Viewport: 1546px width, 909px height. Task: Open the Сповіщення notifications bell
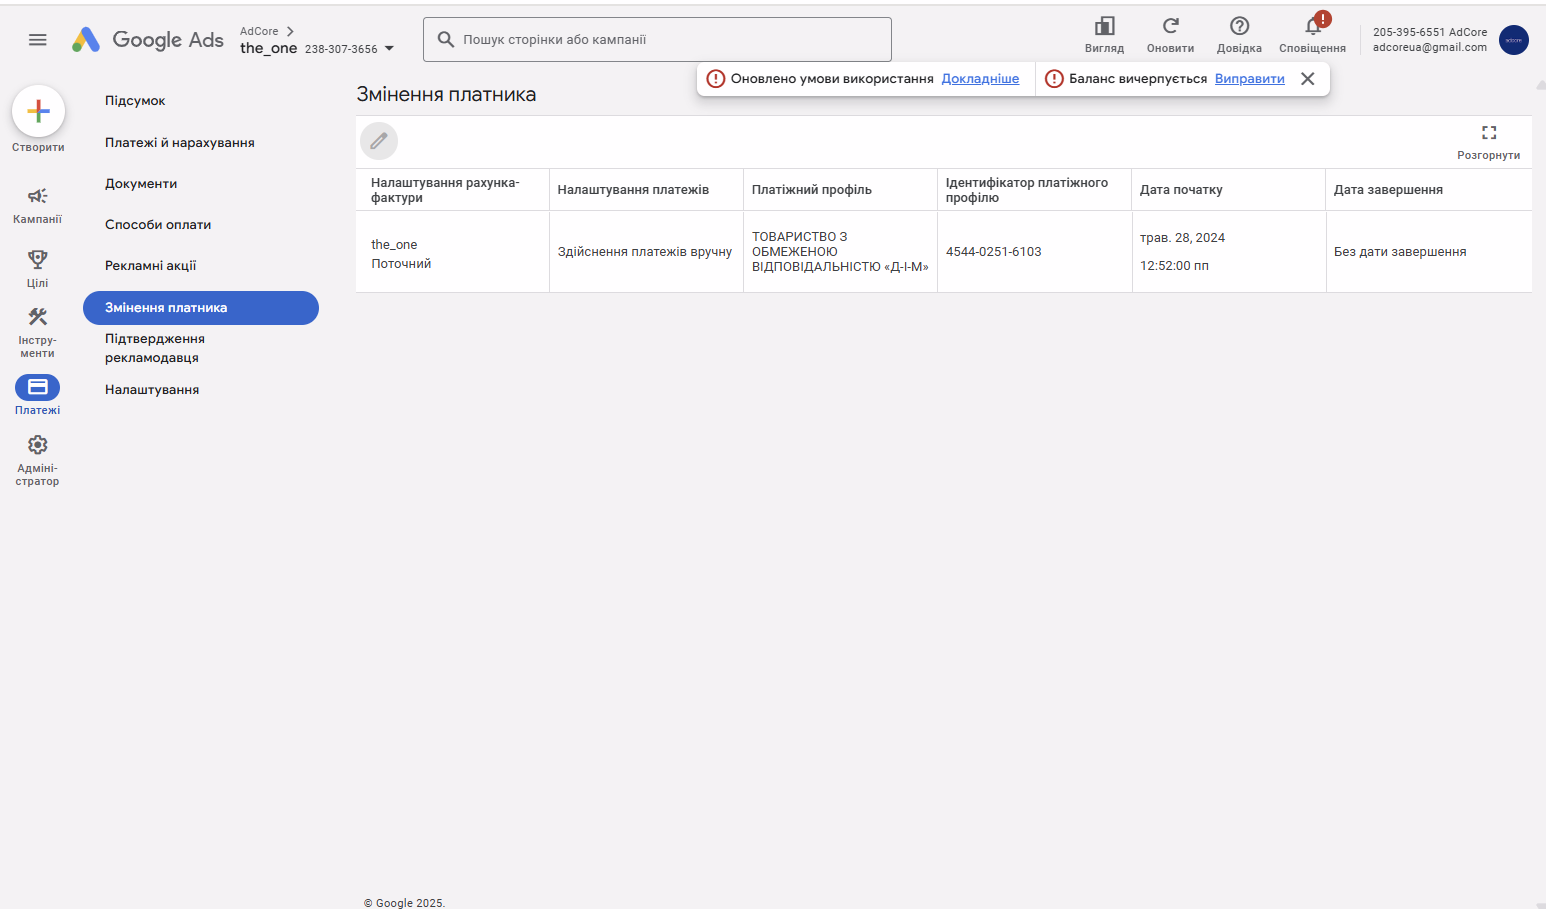pyautogui.click(x=1313, y=26)
